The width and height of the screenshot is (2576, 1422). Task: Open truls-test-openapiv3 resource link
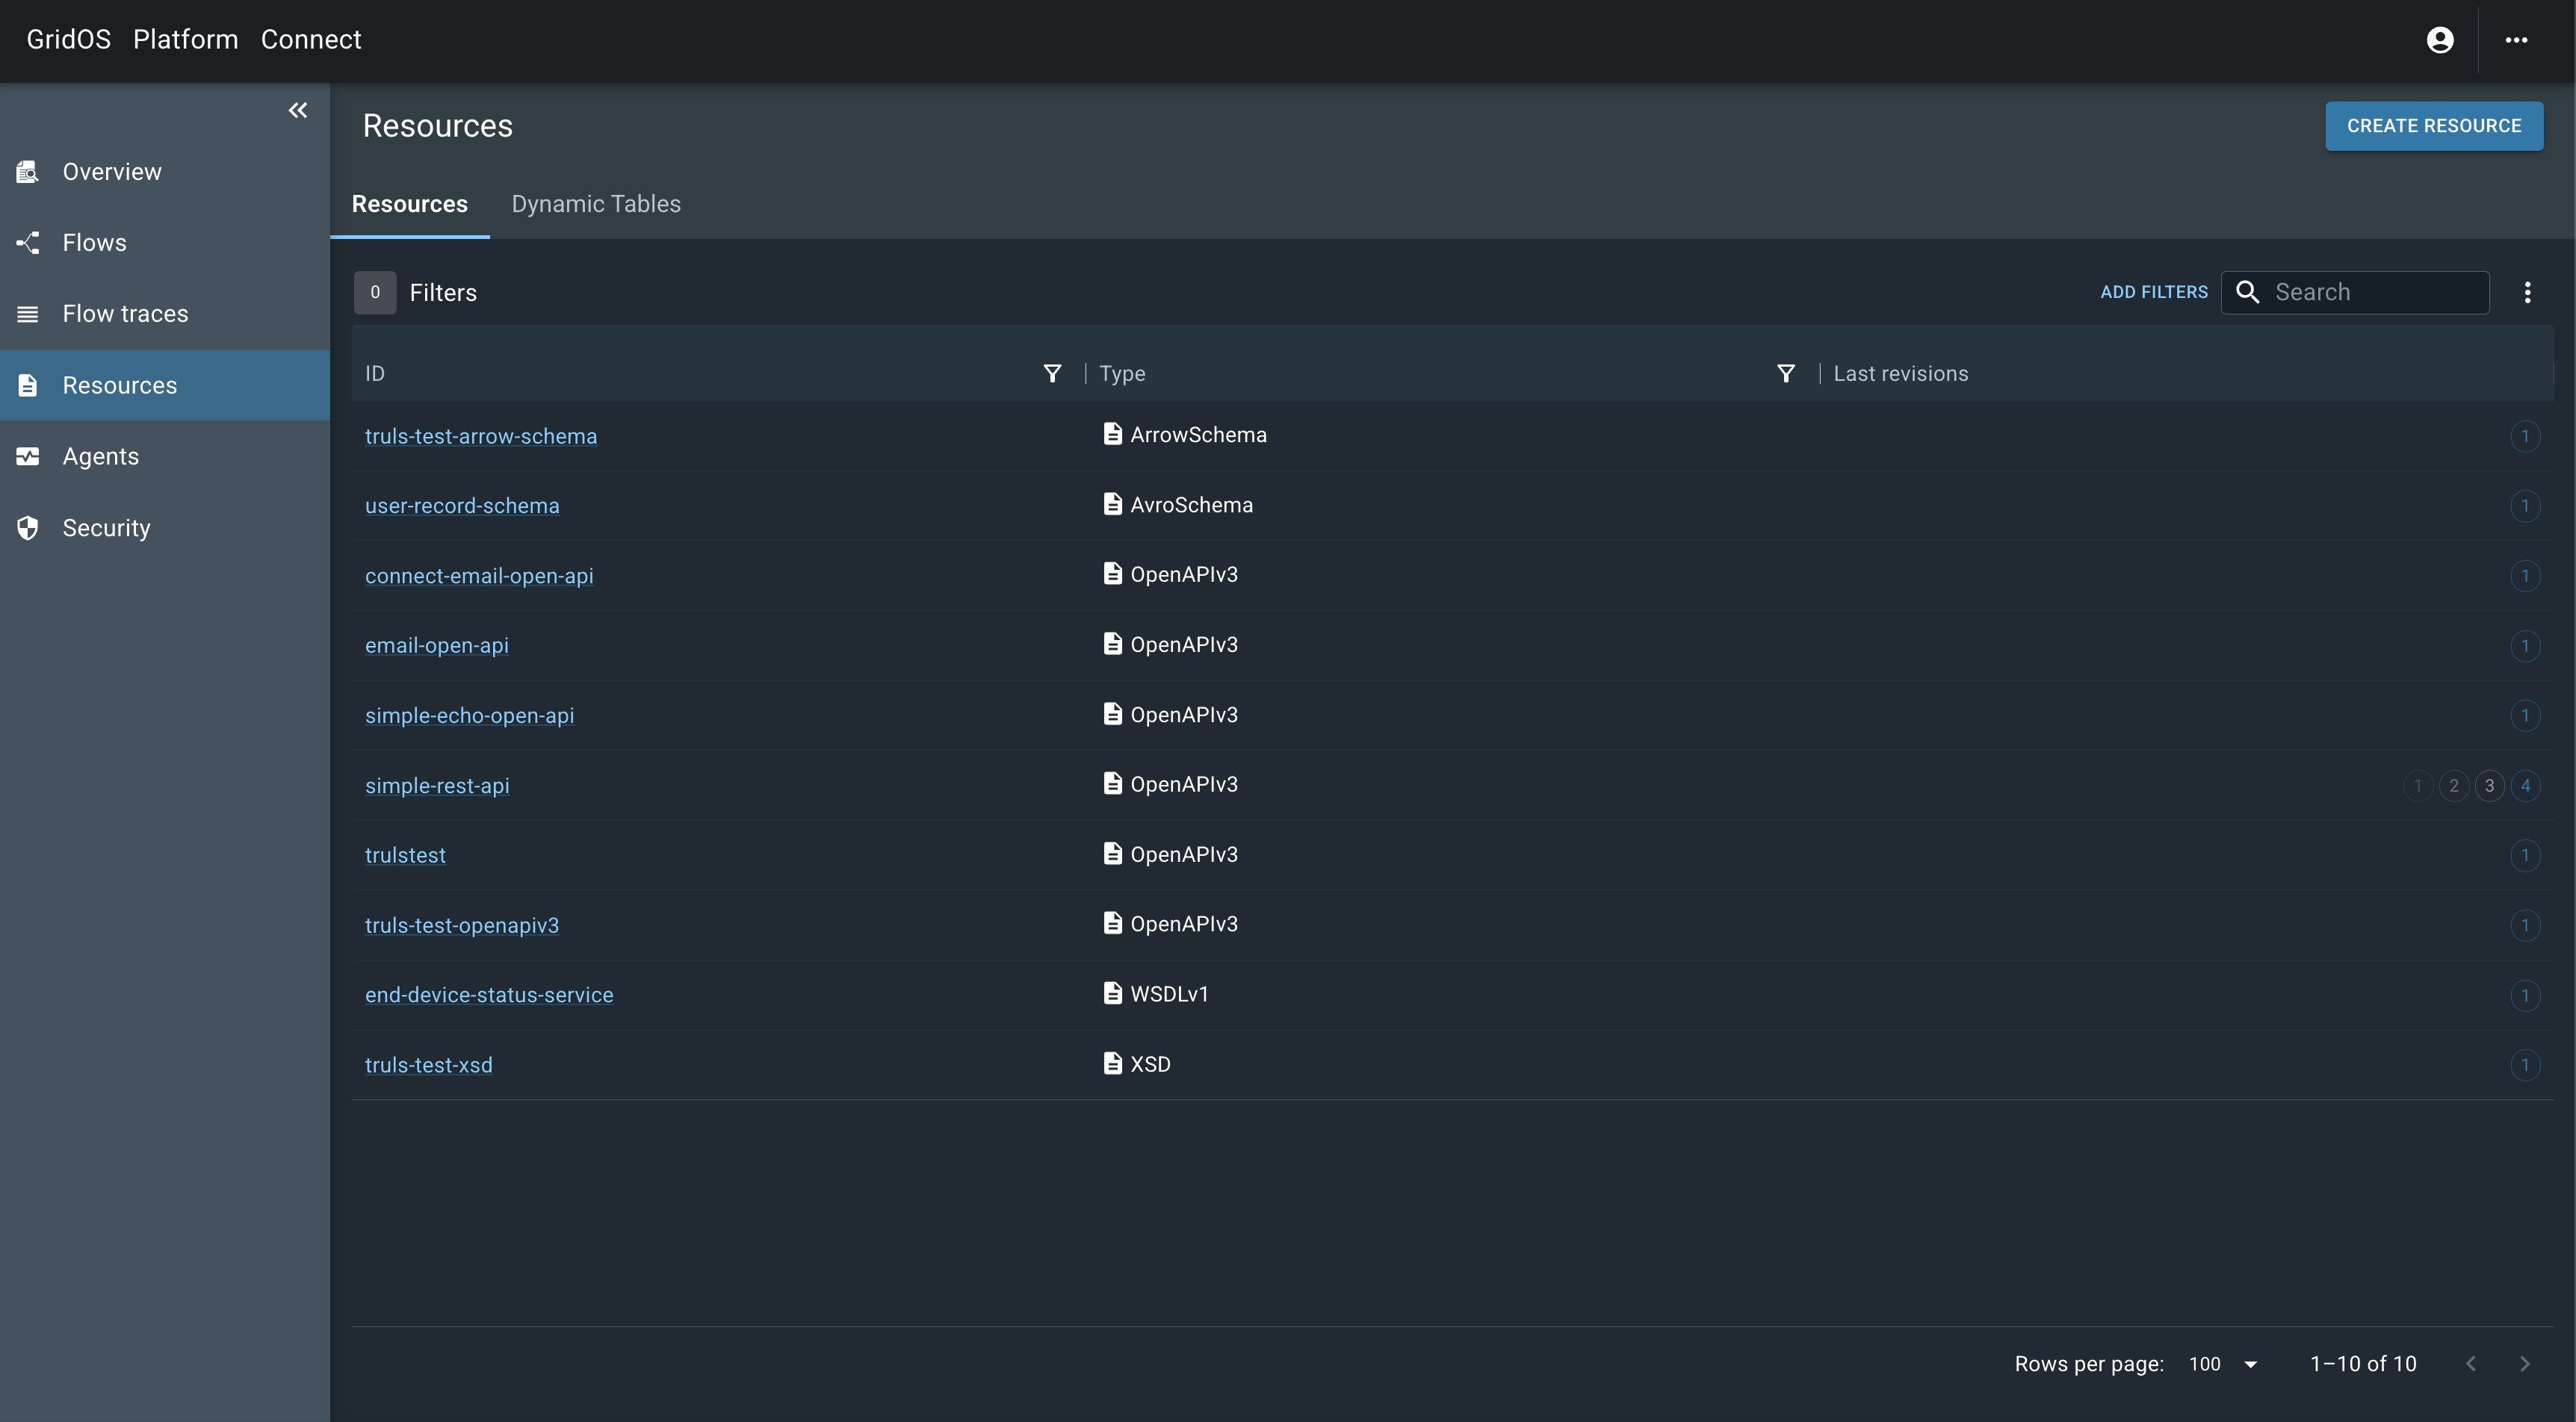click(462, 925)
